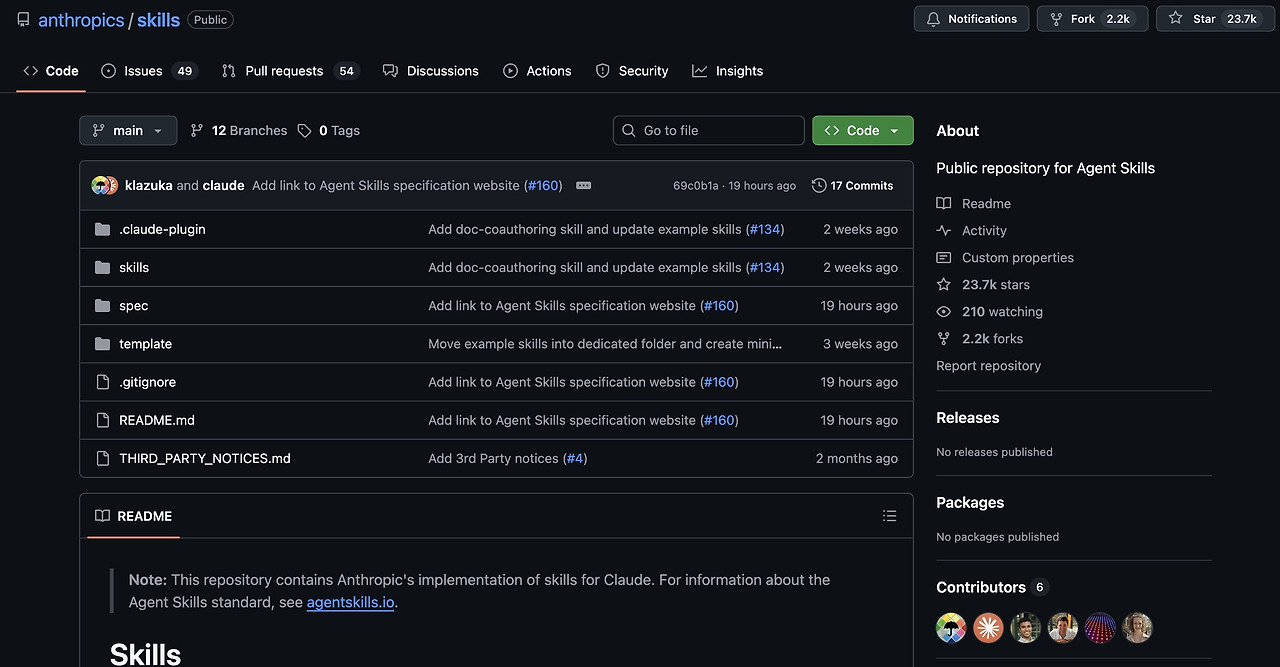The height and width of the screenshot is (667, 1280).
Task: Click the Notifications bell button
Action: point(971,19)
